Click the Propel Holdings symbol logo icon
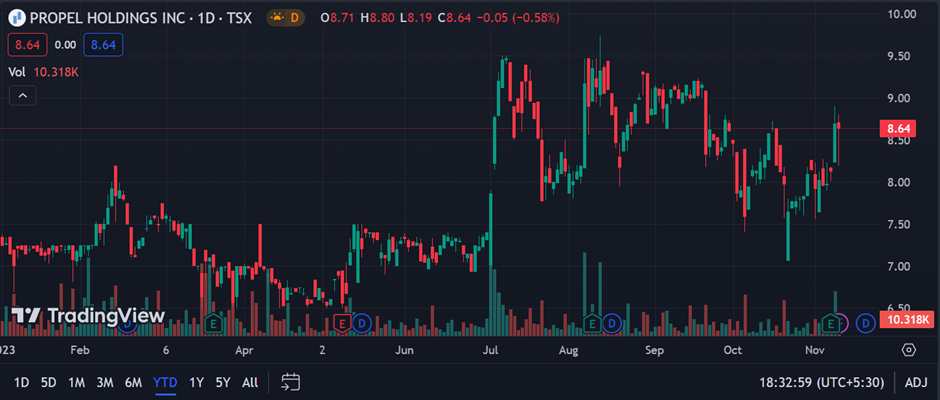940x400 pixels. pyautogui.click(x=19, y=17)
